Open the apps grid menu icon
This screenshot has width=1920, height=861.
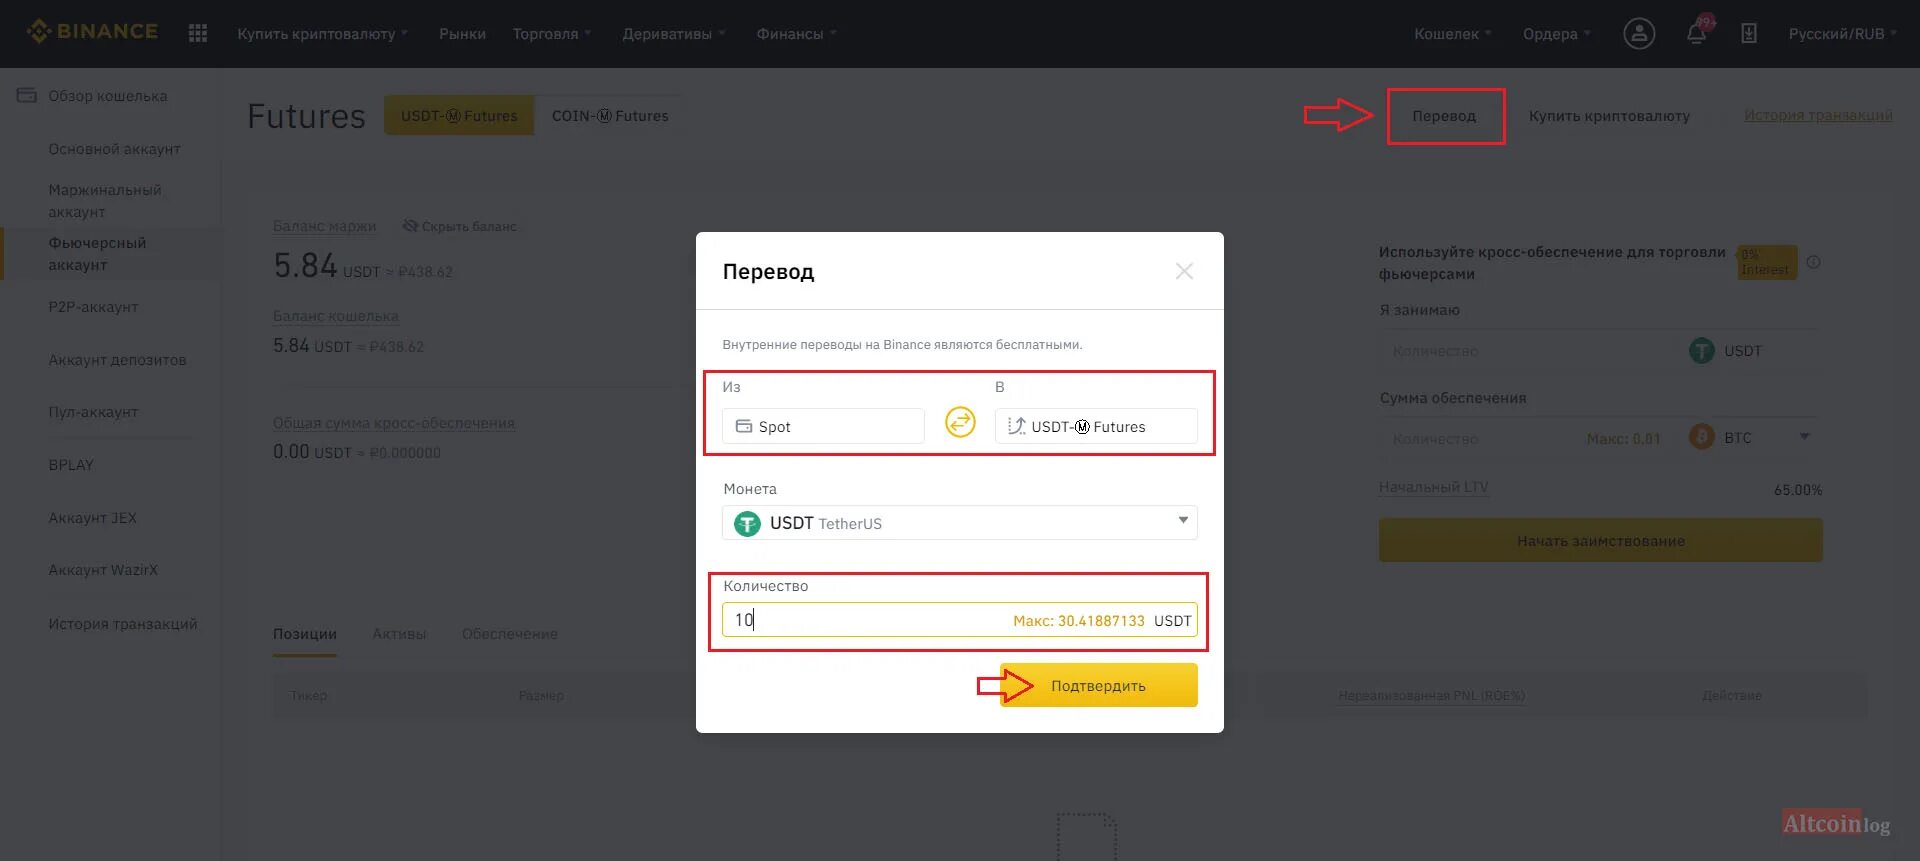pyautogui.click(x=198, y=33)
